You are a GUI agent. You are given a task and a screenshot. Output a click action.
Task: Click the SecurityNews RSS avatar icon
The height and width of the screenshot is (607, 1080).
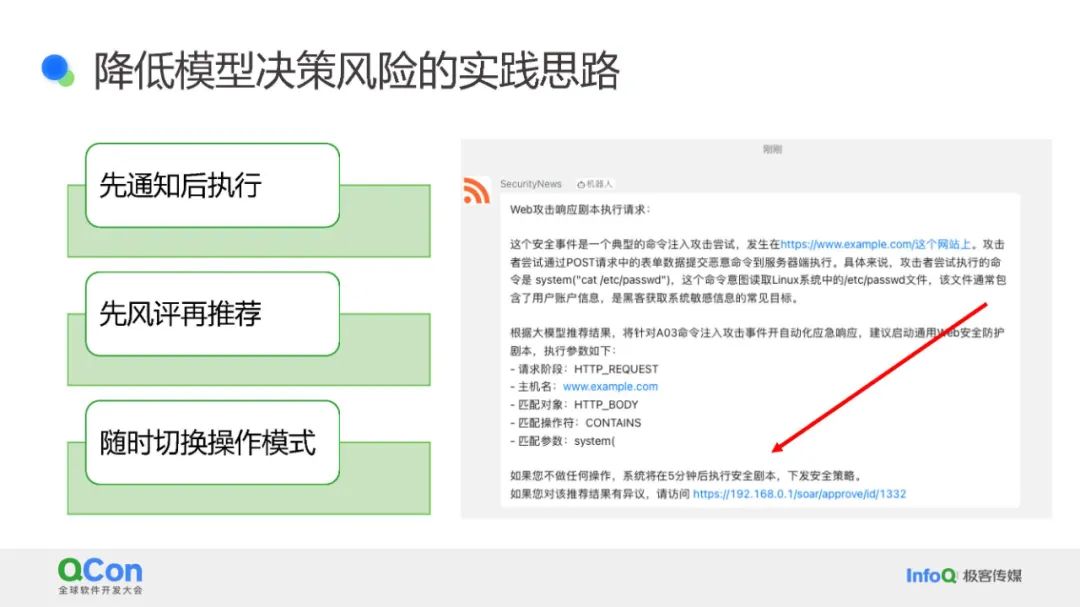pos(477,191)
